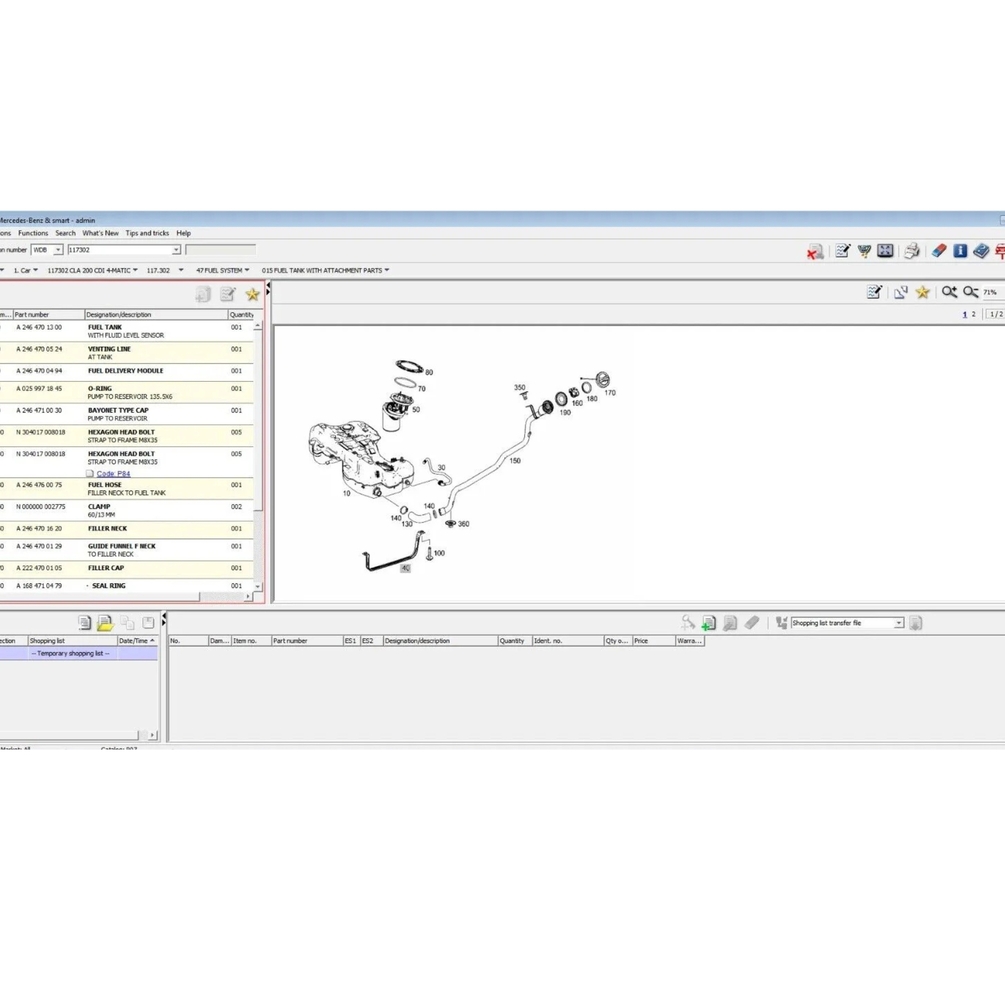This screenshot has height=1005, width=1005.
Task: Select the VENTING LINE part row
Action: [x=126, y=353]
